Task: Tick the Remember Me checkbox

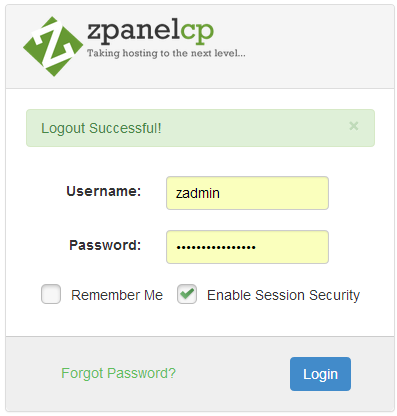Action: tap(51, 294)
